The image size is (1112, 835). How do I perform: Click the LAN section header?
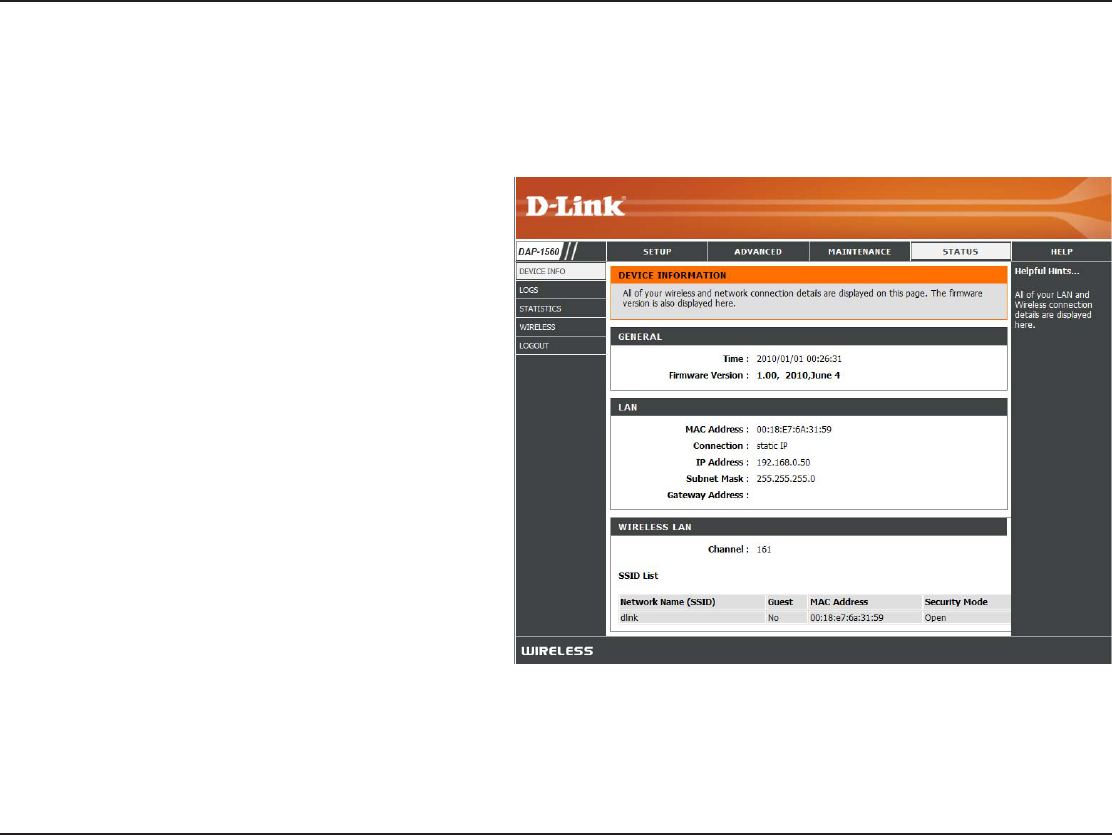(x=808, y=407)
